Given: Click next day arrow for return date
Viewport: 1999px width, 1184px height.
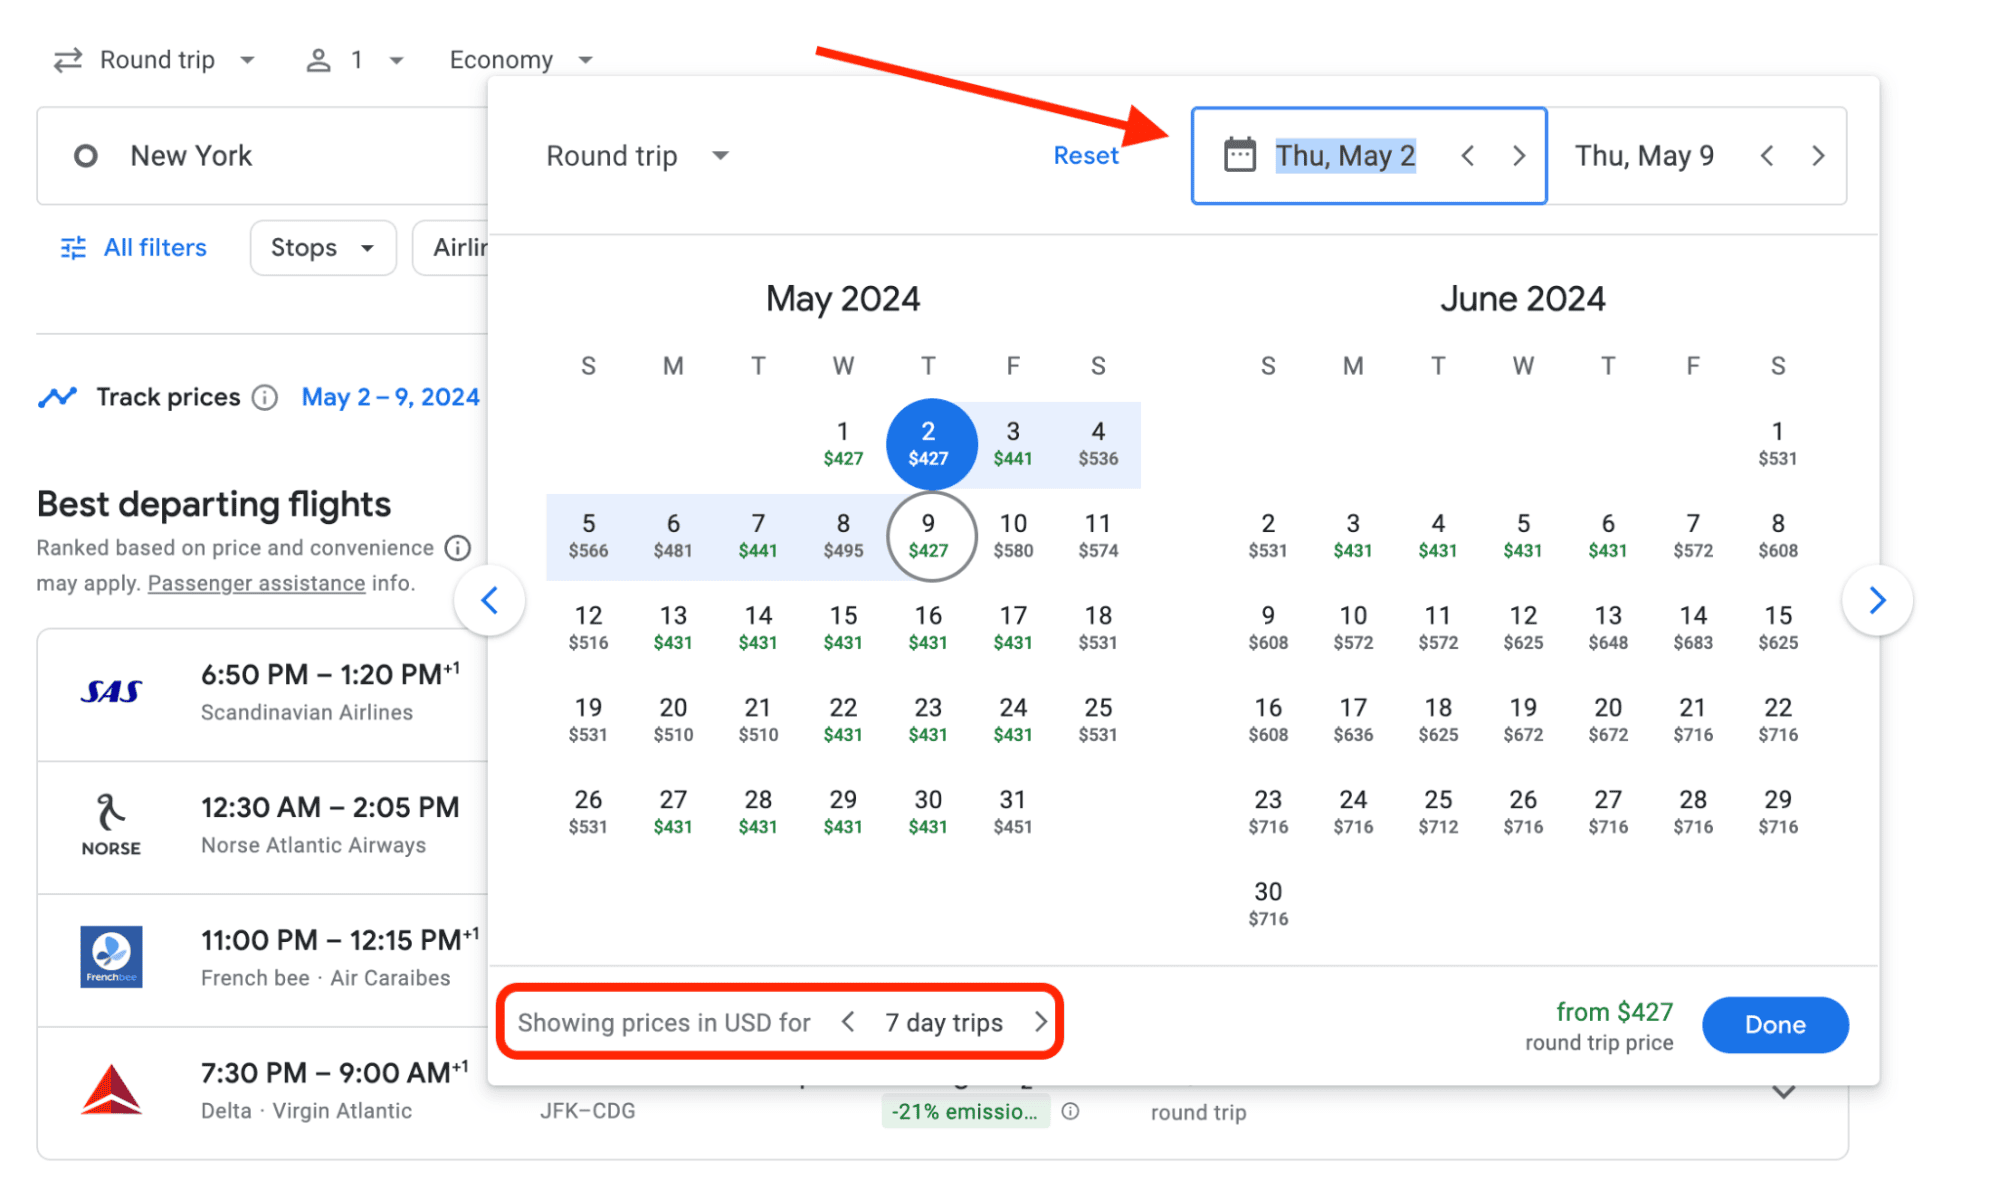Looking at the screenshot, I should click(1818, 156).
